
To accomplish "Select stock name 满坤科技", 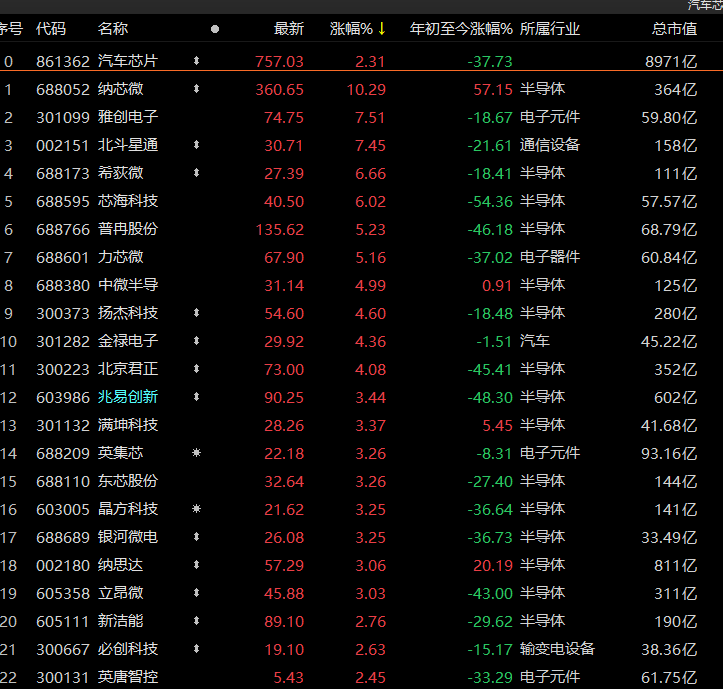I will pyautogui.click(x=128, y=425).
